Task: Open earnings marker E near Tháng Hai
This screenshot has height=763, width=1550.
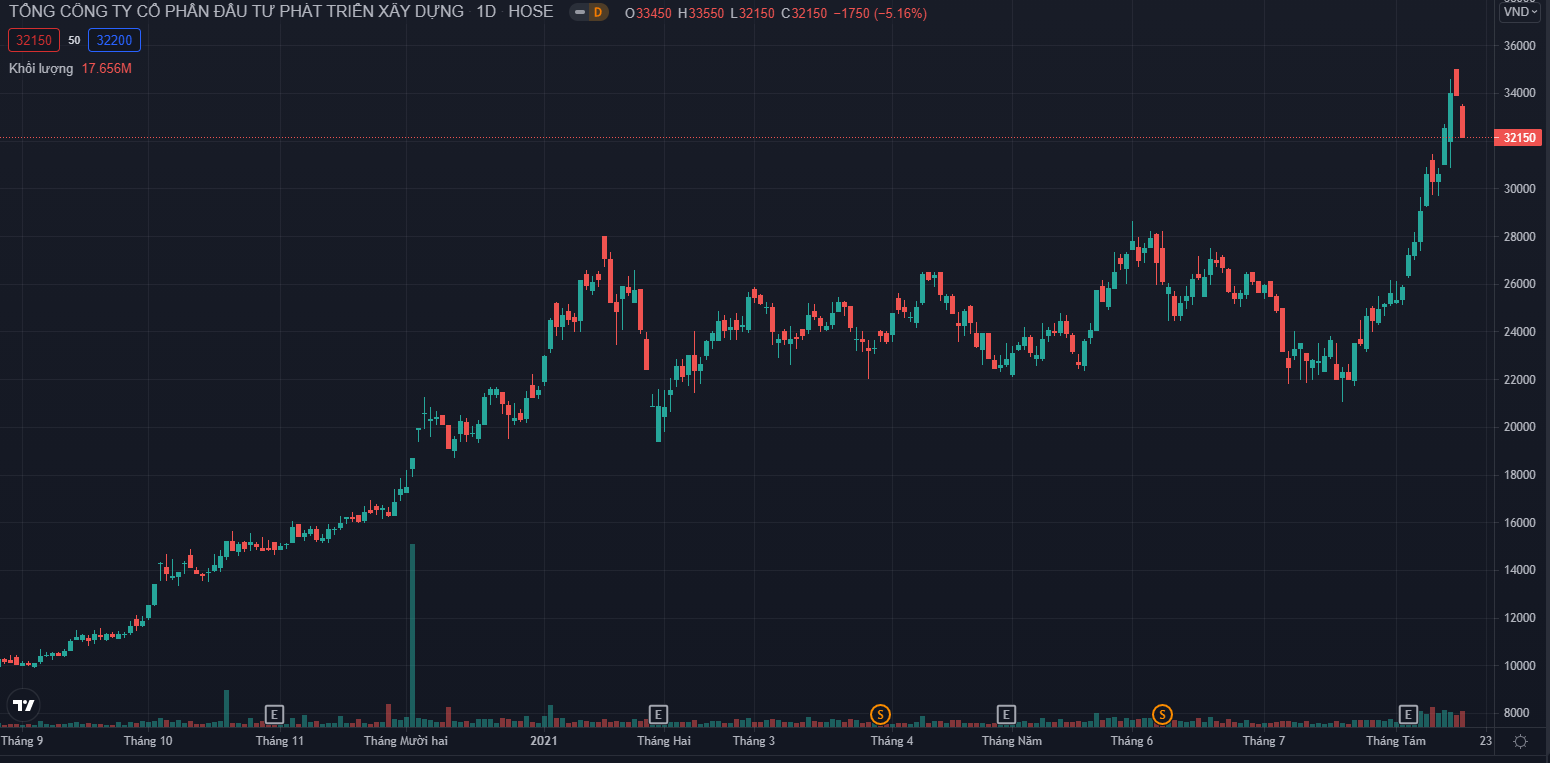Action: [x=658, y=714]
